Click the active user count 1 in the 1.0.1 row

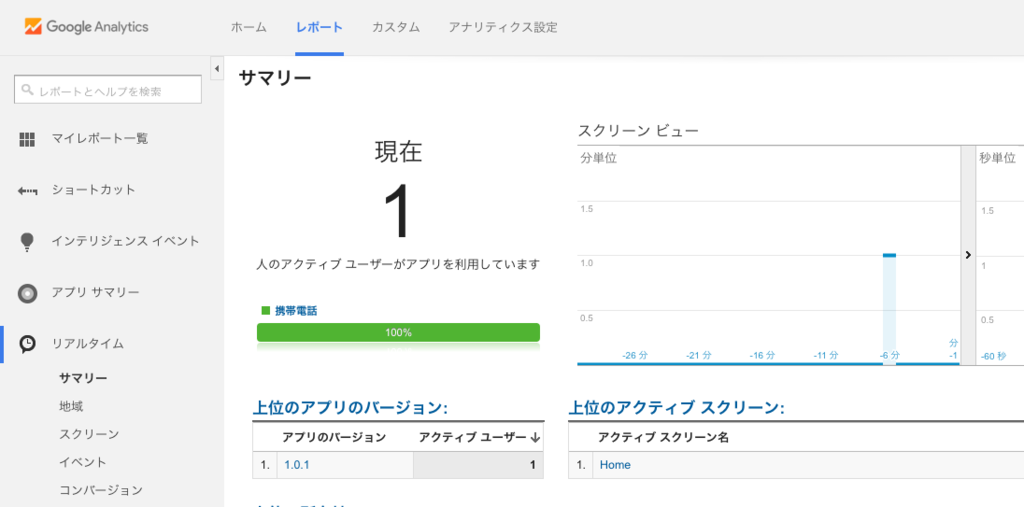(532, 465)
